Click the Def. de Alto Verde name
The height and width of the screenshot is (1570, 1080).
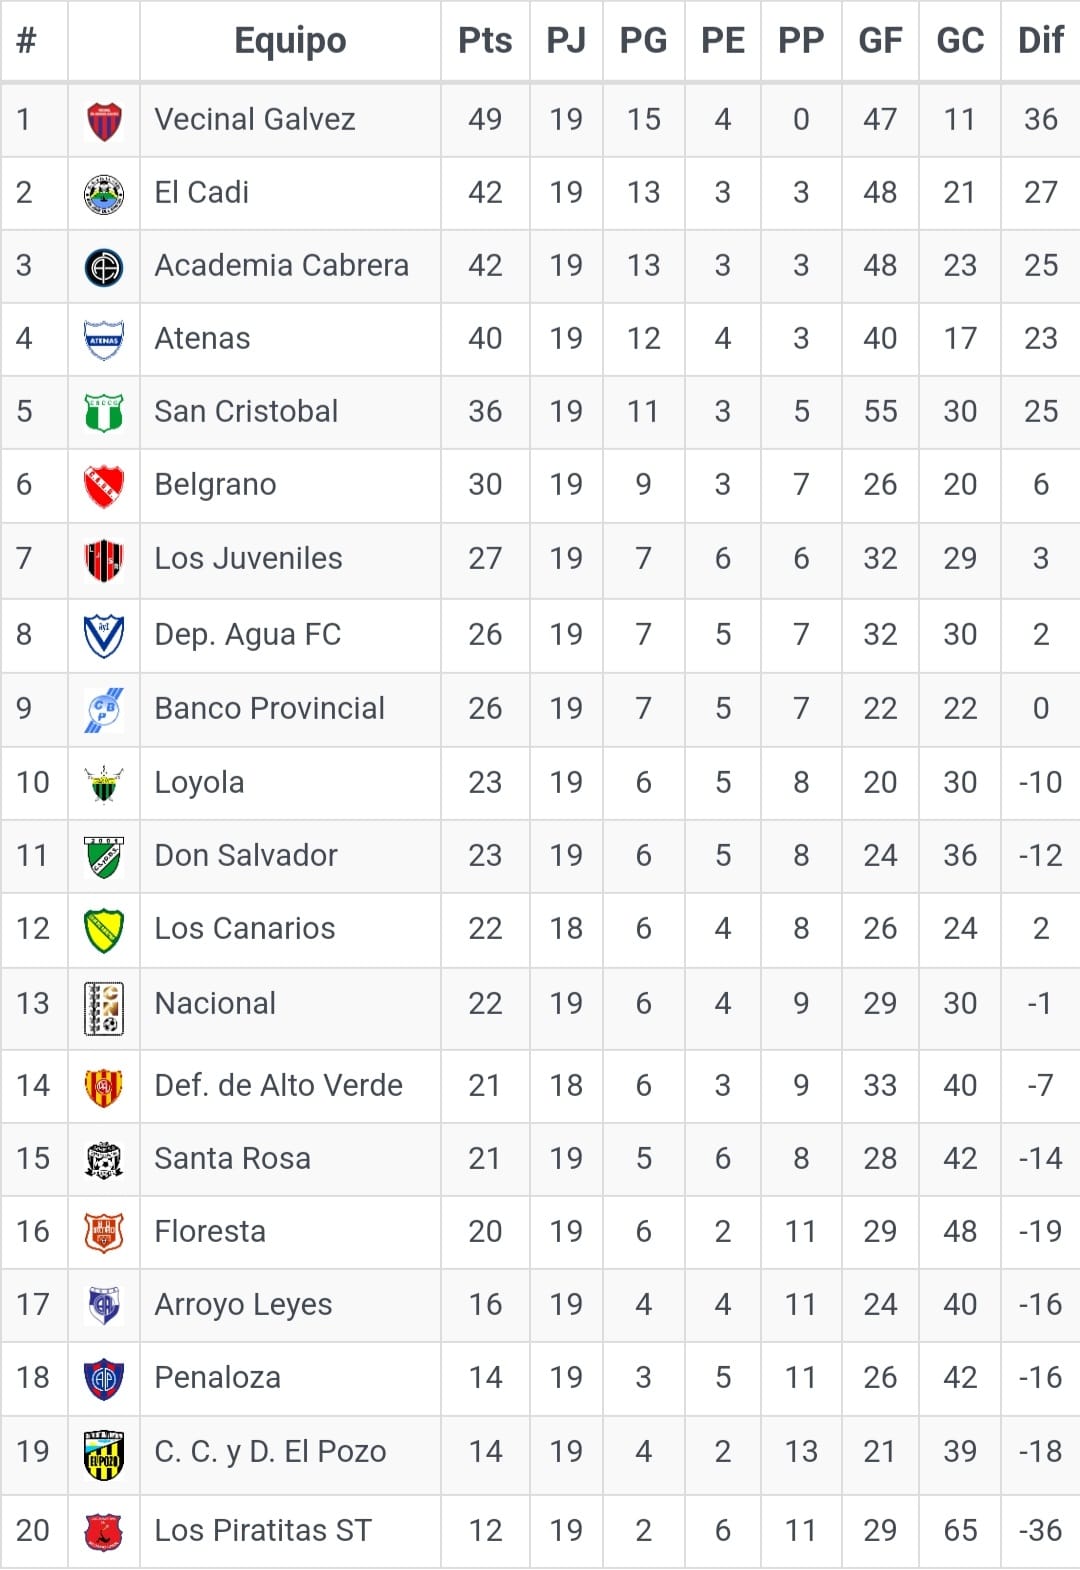coord(278,1086)
